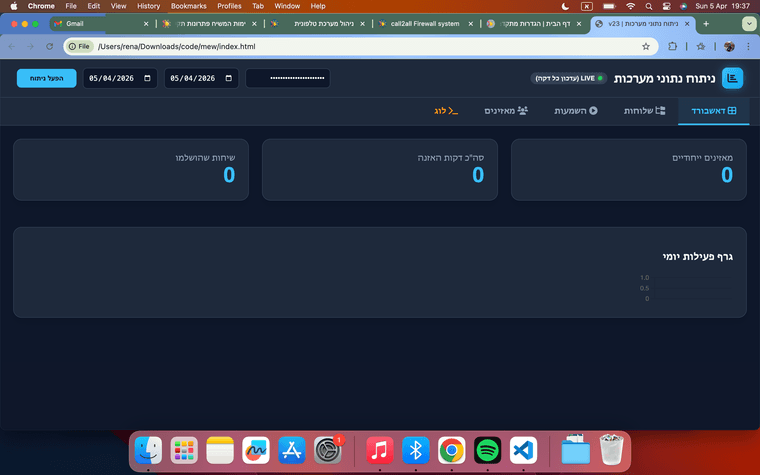Click the blue chart logo icon
760x475 pixels.
[732, 78]
